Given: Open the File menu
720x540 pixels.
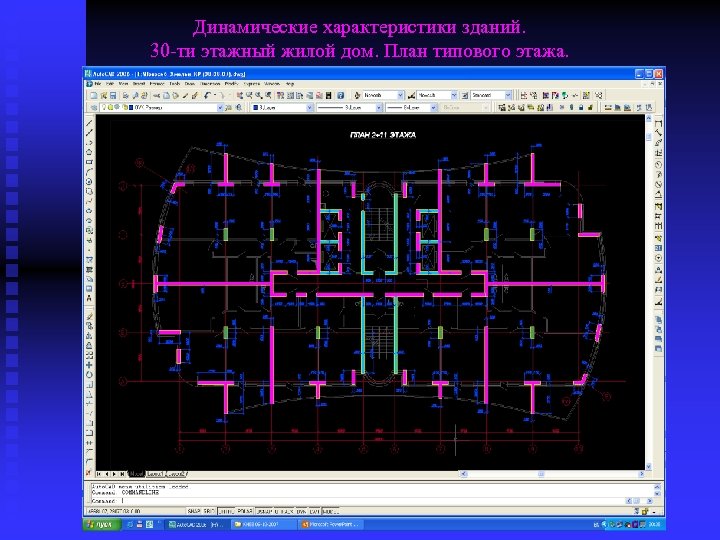Looking at the screenshot, I should 98,84.
